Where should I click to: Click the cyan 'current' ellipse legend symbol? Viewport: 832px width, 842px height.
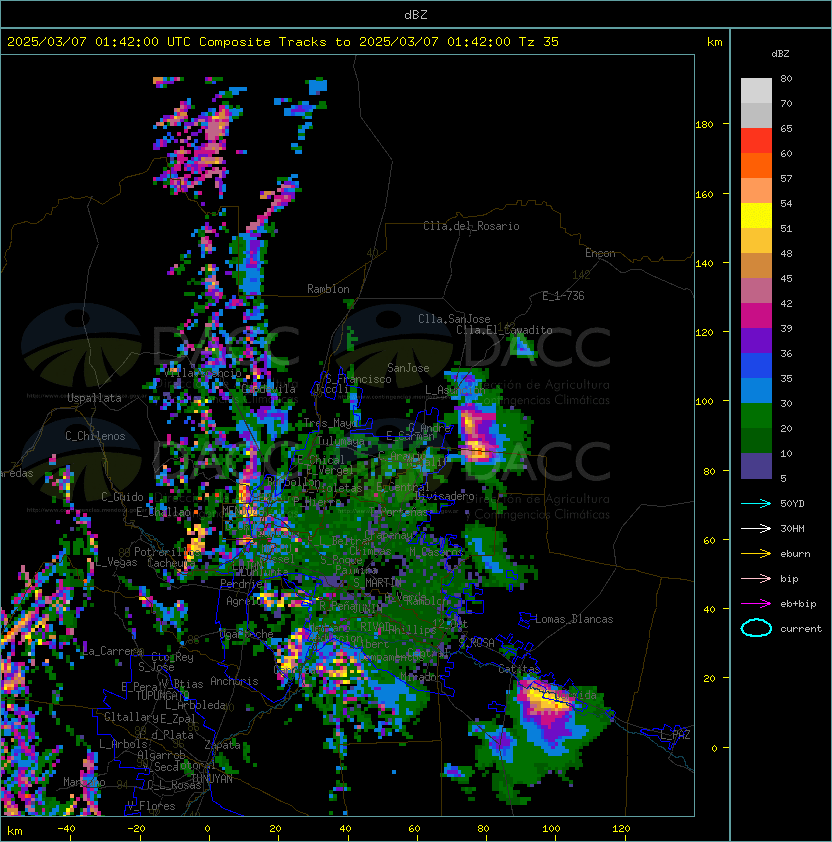pos(756,628)
